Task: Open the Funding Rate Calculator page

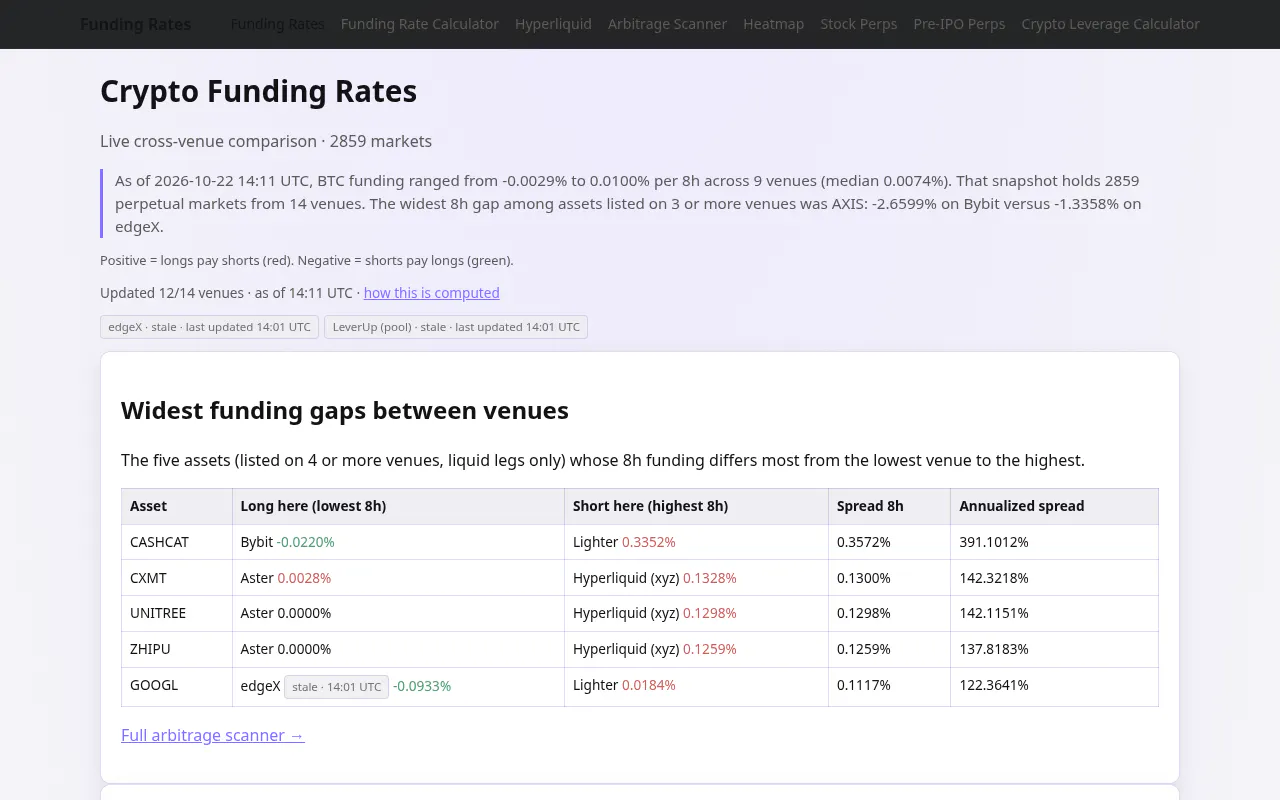Action: [420, 24]
